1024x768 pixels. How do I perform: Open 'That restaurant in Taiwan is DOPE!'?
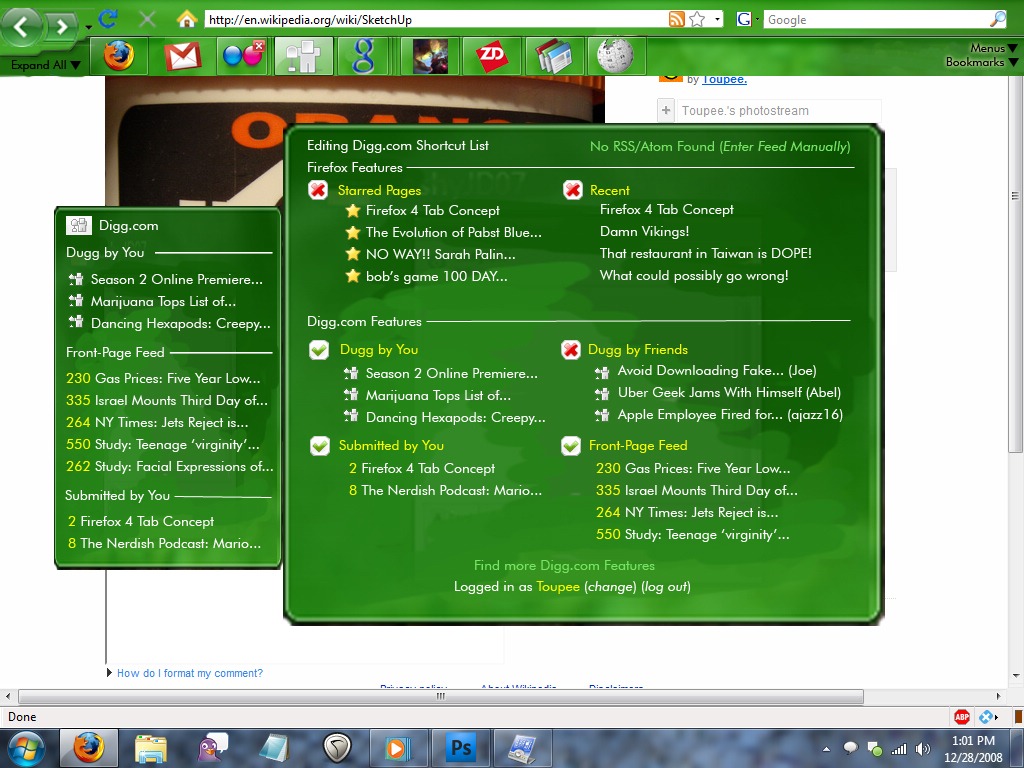tap(705, 253)
